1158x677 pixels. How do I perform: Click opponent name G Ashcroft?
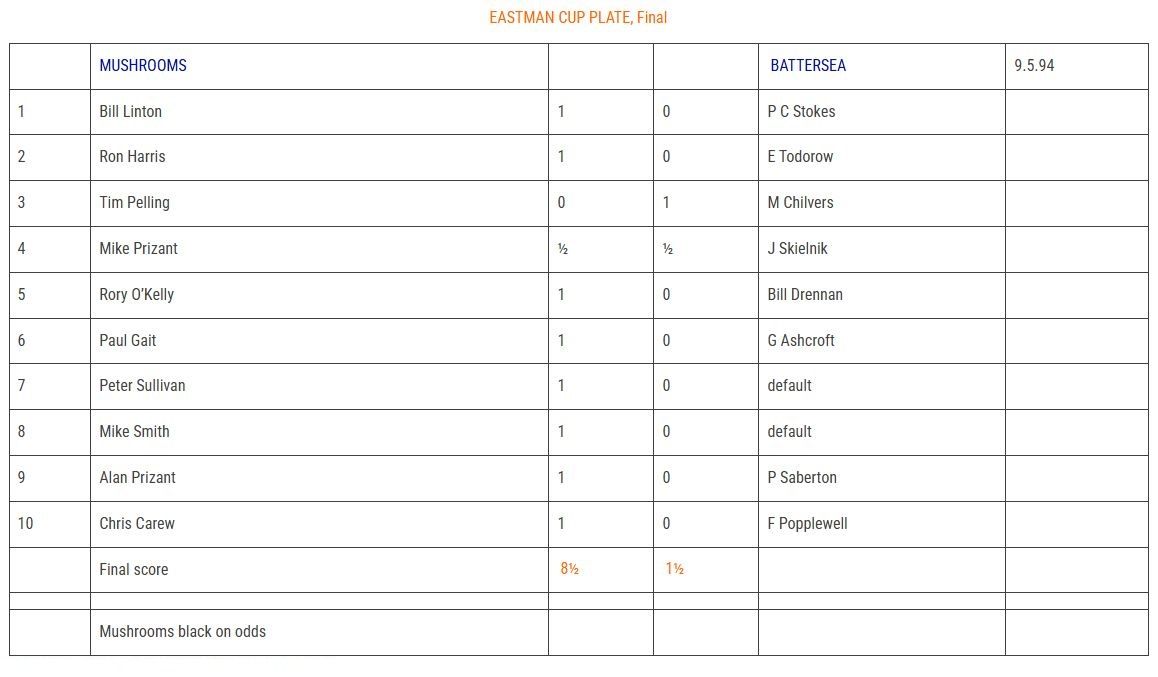[x=801, y=340]
